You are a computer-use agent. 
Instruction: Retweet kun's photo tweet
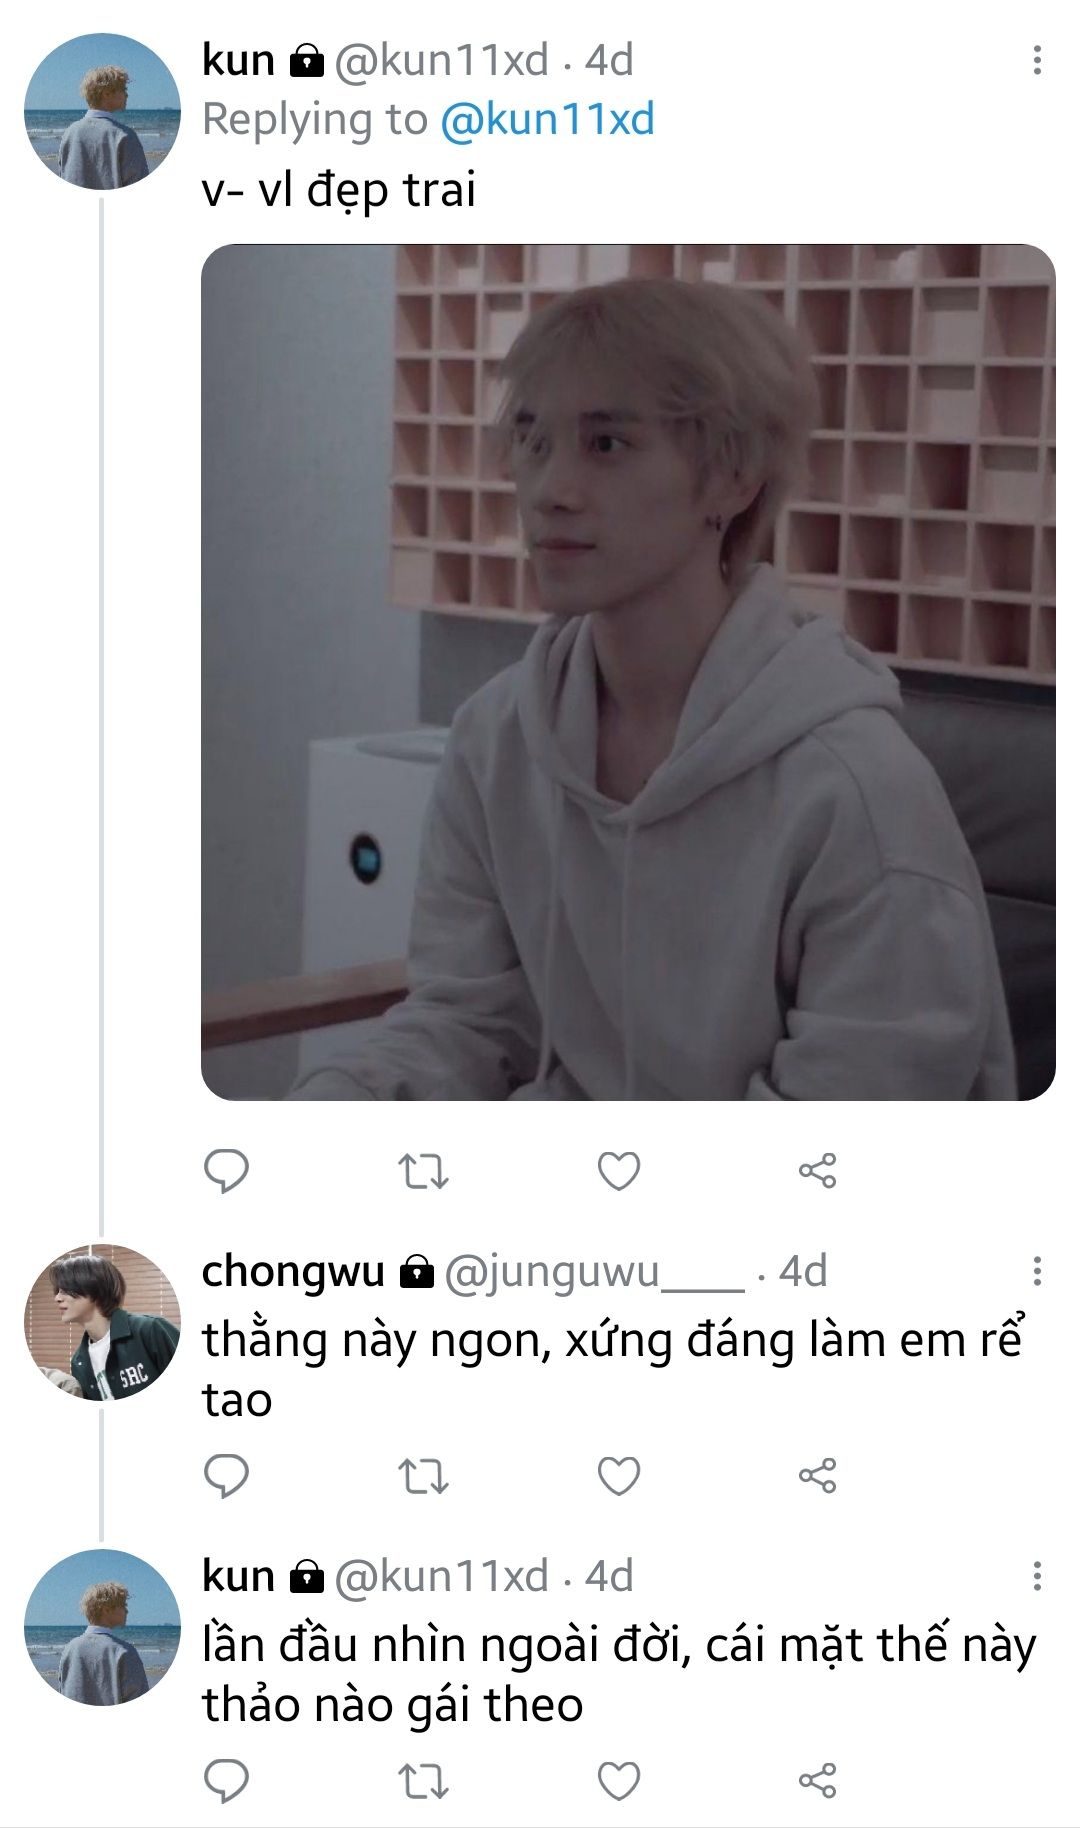coord(423,1171)
